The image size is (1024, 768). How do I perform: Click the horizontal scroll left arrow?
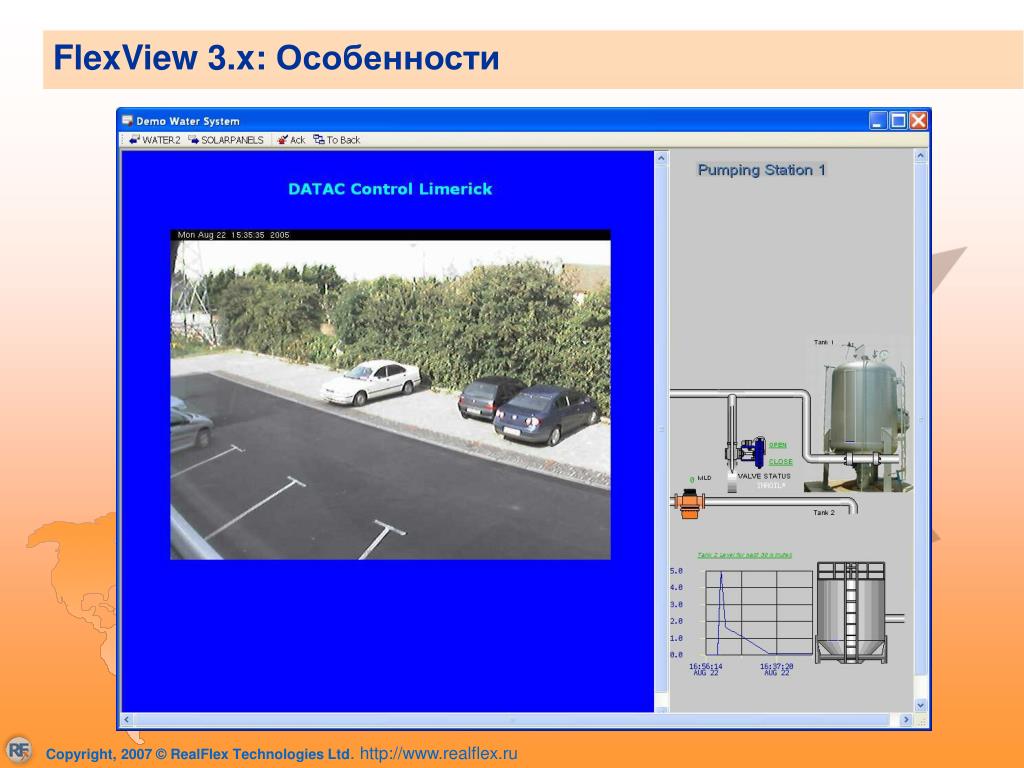(127, 720)
